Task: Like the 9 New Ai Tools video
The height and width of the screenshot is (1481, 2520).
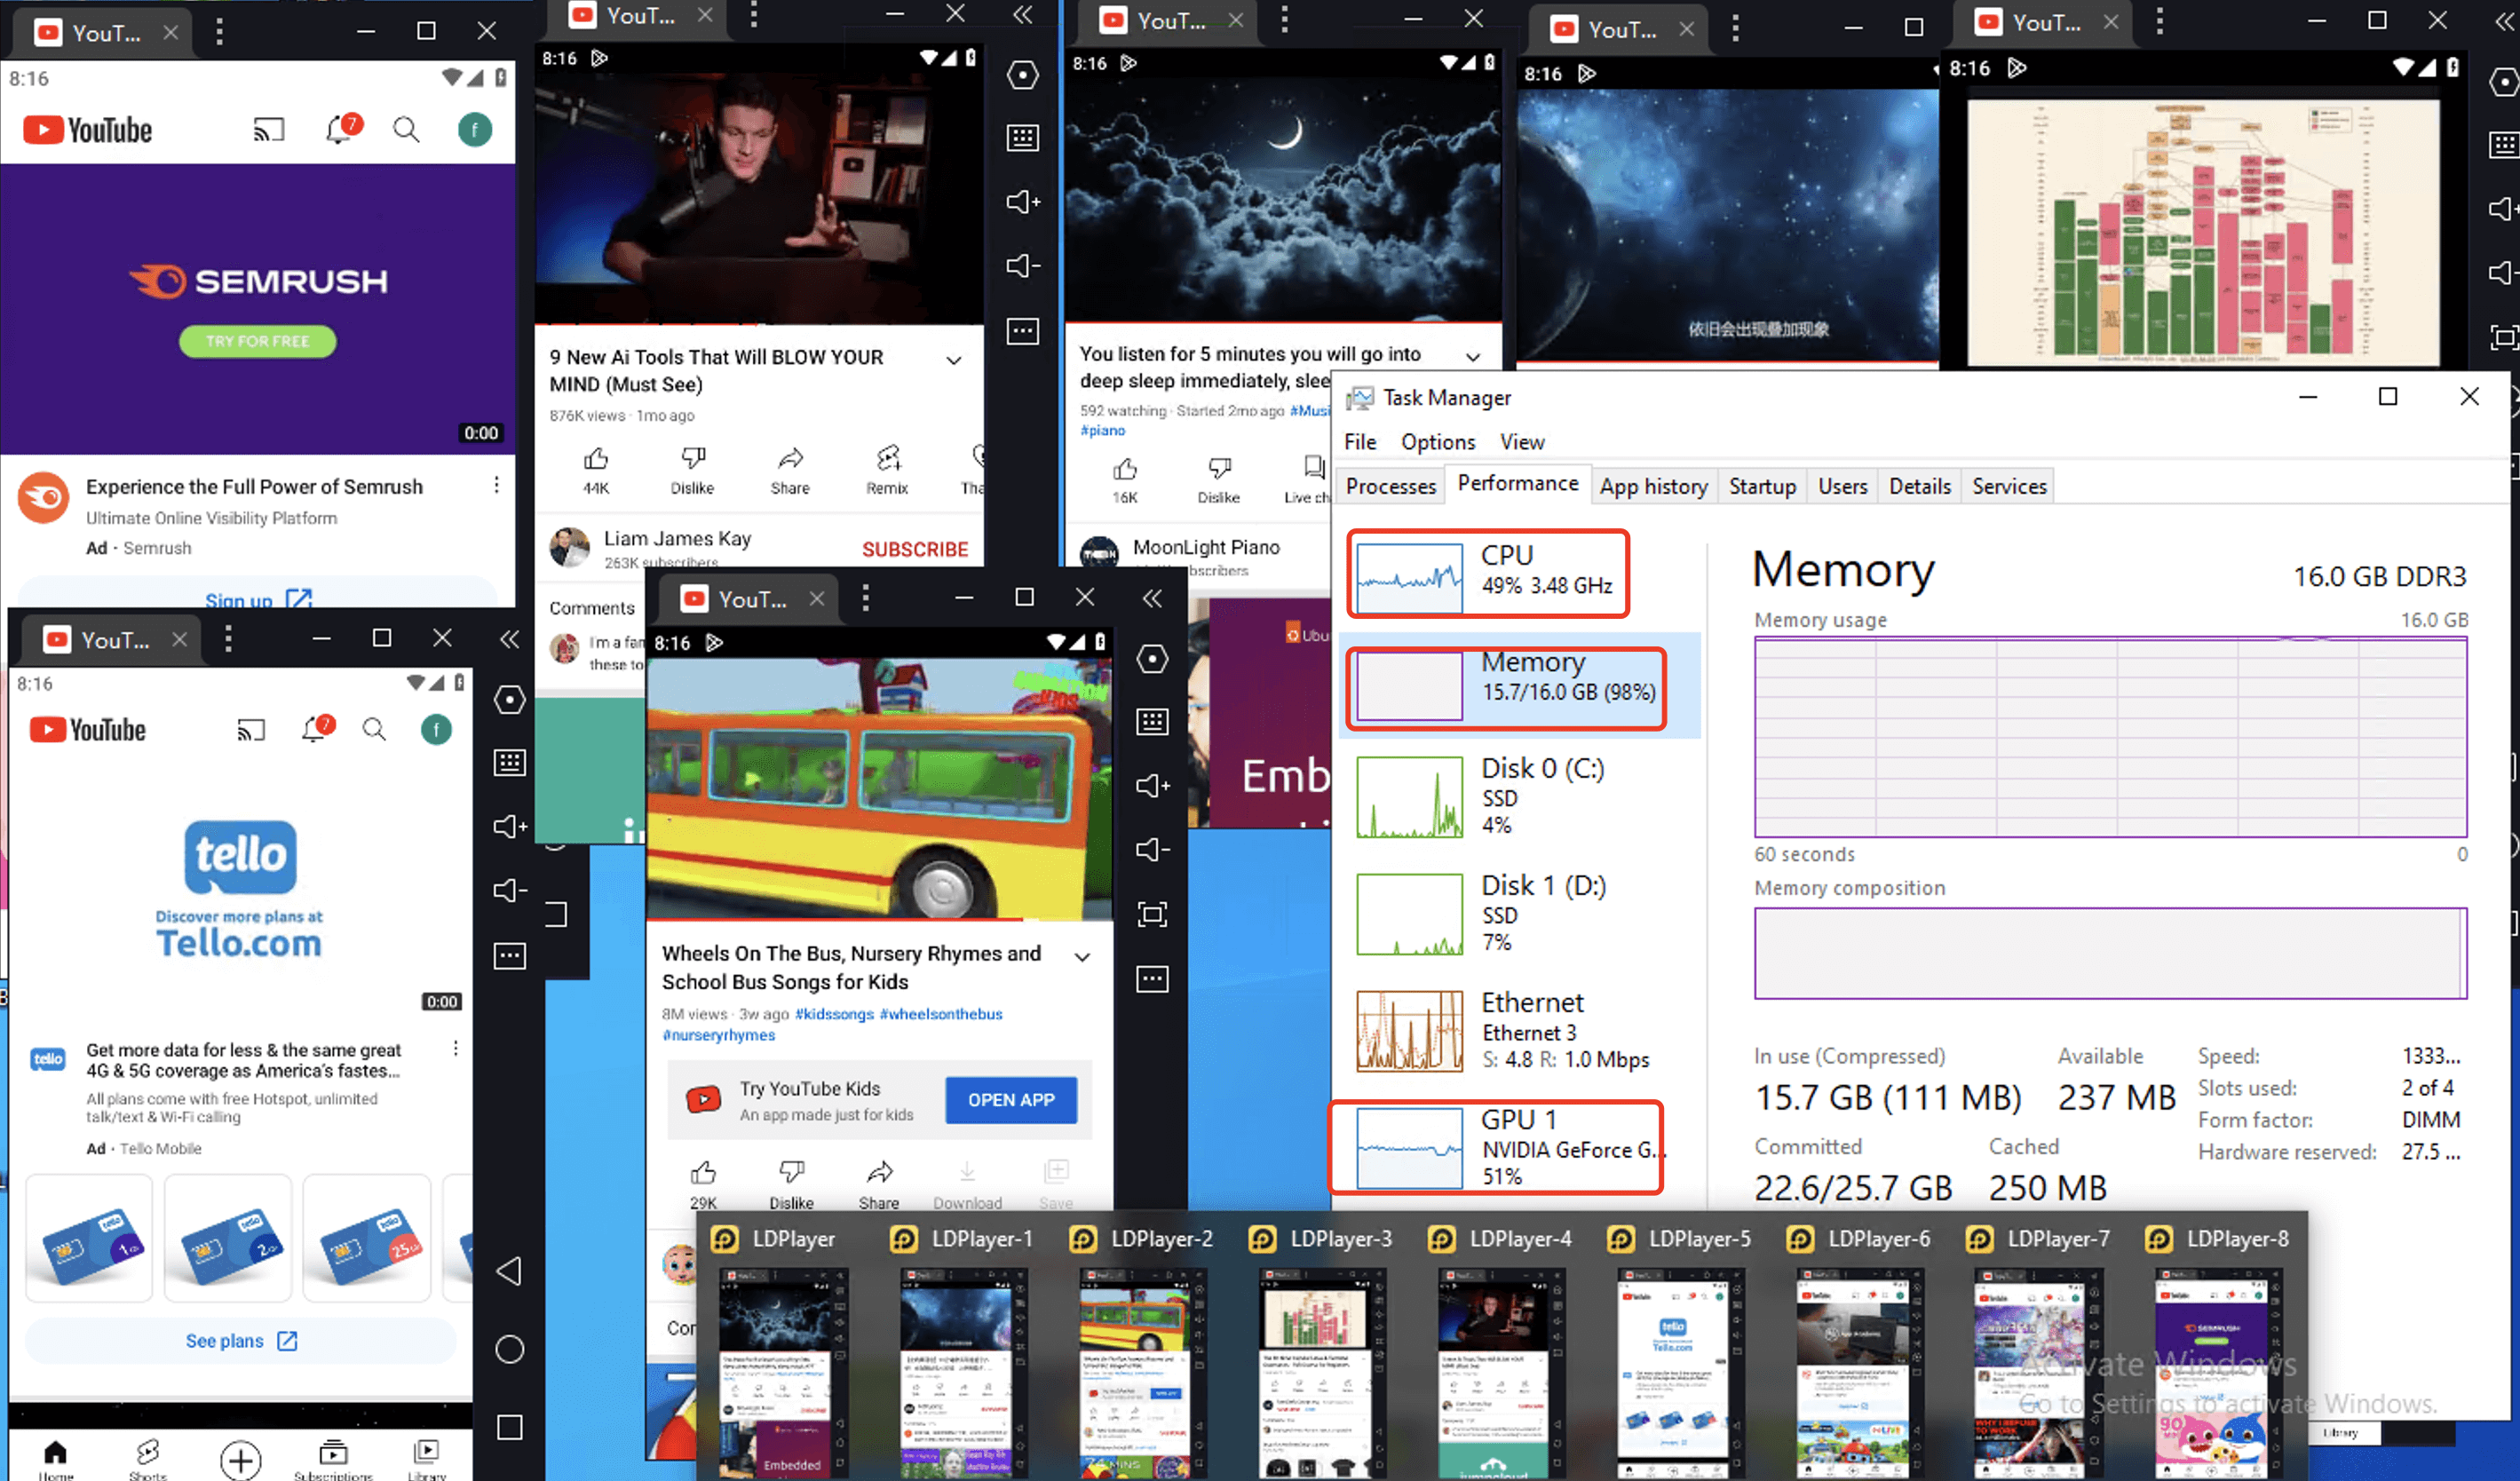Action: pos(596,459)
